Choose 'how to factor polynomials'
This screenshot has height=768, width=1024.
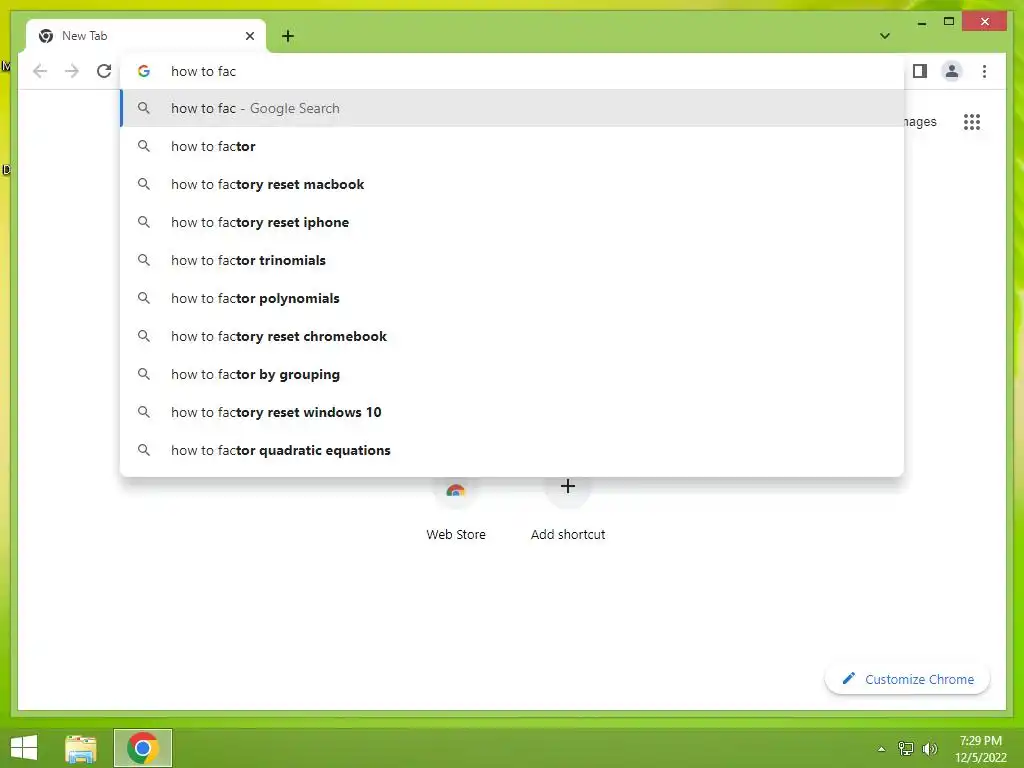click(x=513, y=298)
